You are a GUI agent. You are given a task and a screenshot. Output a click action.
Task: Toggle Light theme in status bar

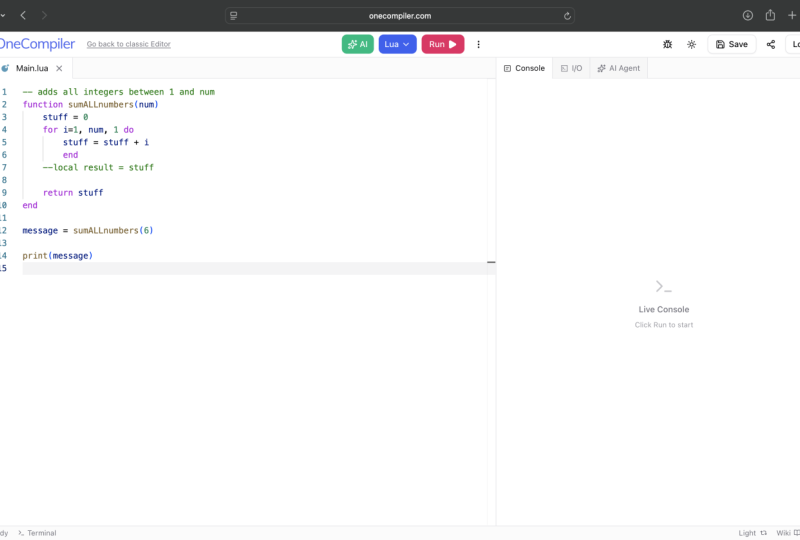(x=753, y=533)
